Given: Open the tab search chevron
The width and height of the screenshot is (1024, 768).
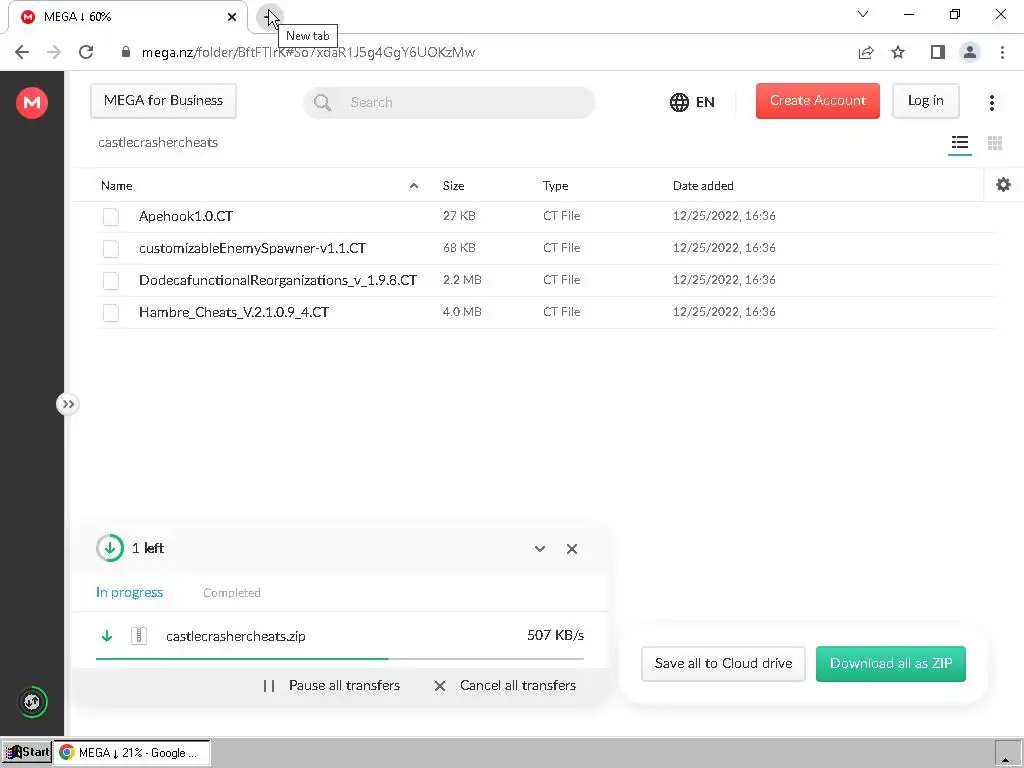Looking at the screenshot, I should (x=863, y=14).
